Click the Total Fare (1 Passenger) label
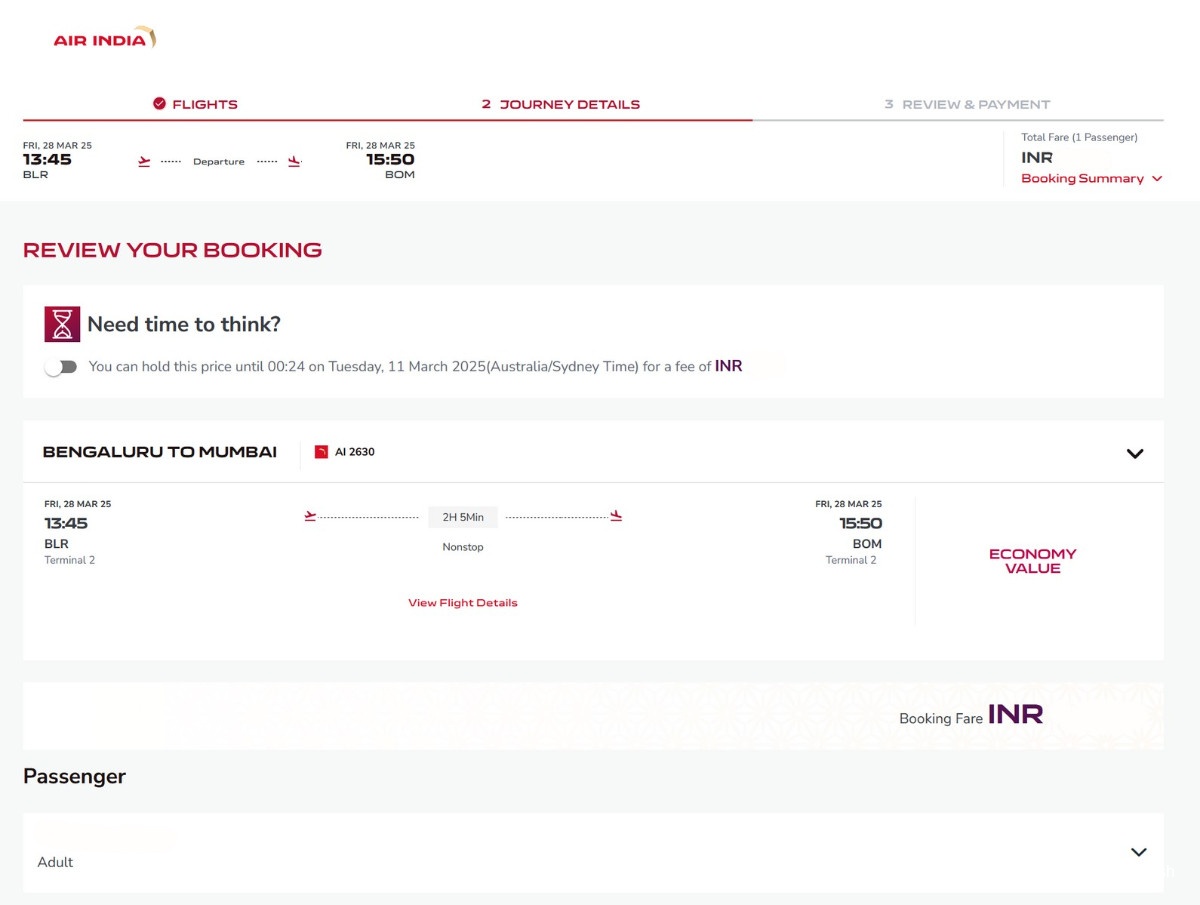Viewport: 1200px width, 905px height. (x=1079, y=138)
